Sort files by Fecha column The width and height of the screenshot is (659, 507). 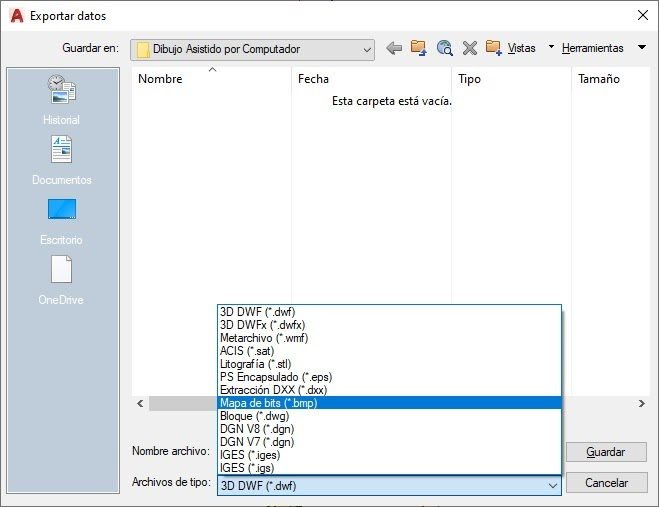coord(371,79)
